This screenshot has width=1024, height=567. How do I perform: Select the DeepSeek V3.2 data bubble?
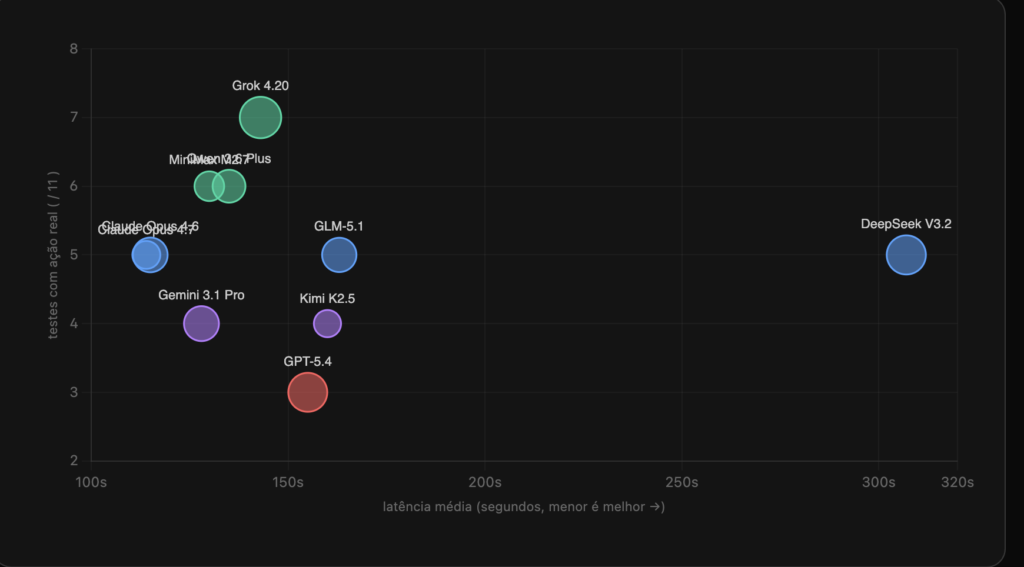pos(906,255)
